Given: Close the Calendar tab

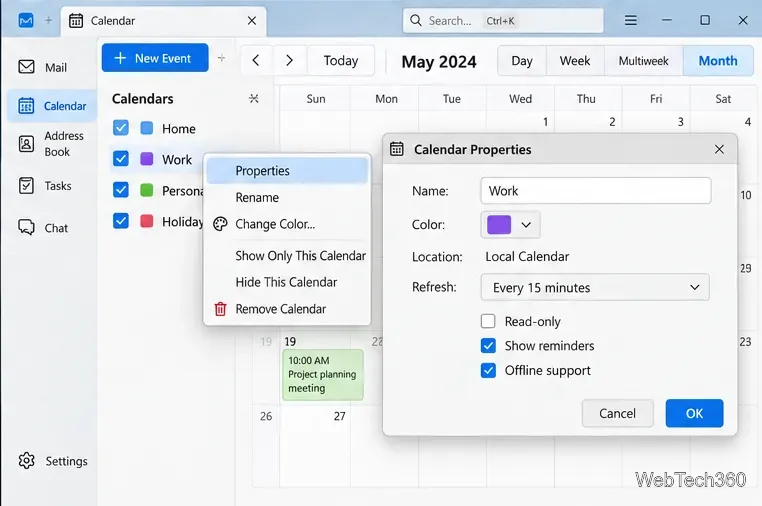Looking at the screenshot, I should pyautogui.click(x=252, y=20).
